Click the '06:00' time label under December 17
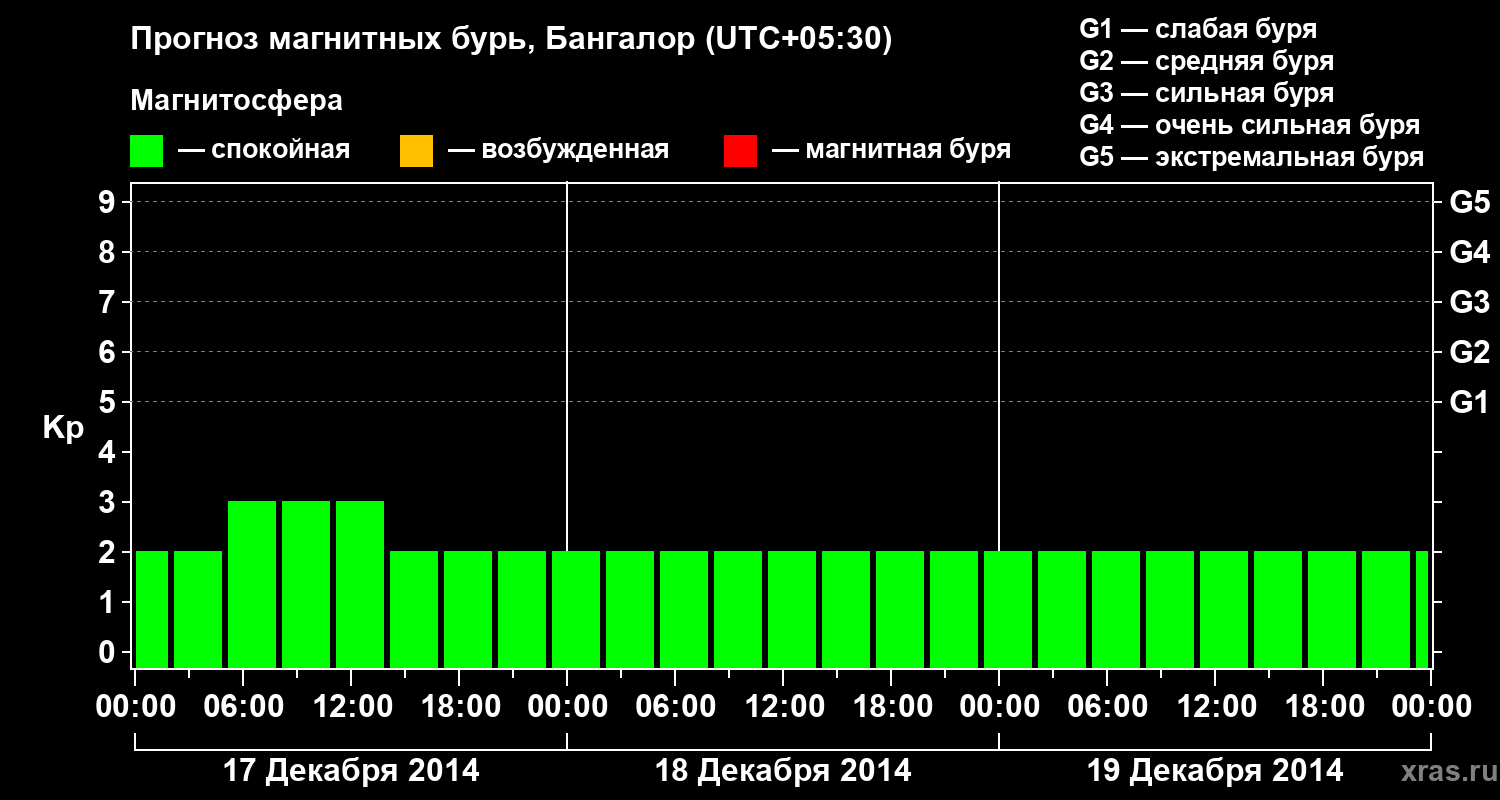The width and height of the screenshot is (1500, 800). click(x=243, y=707)
